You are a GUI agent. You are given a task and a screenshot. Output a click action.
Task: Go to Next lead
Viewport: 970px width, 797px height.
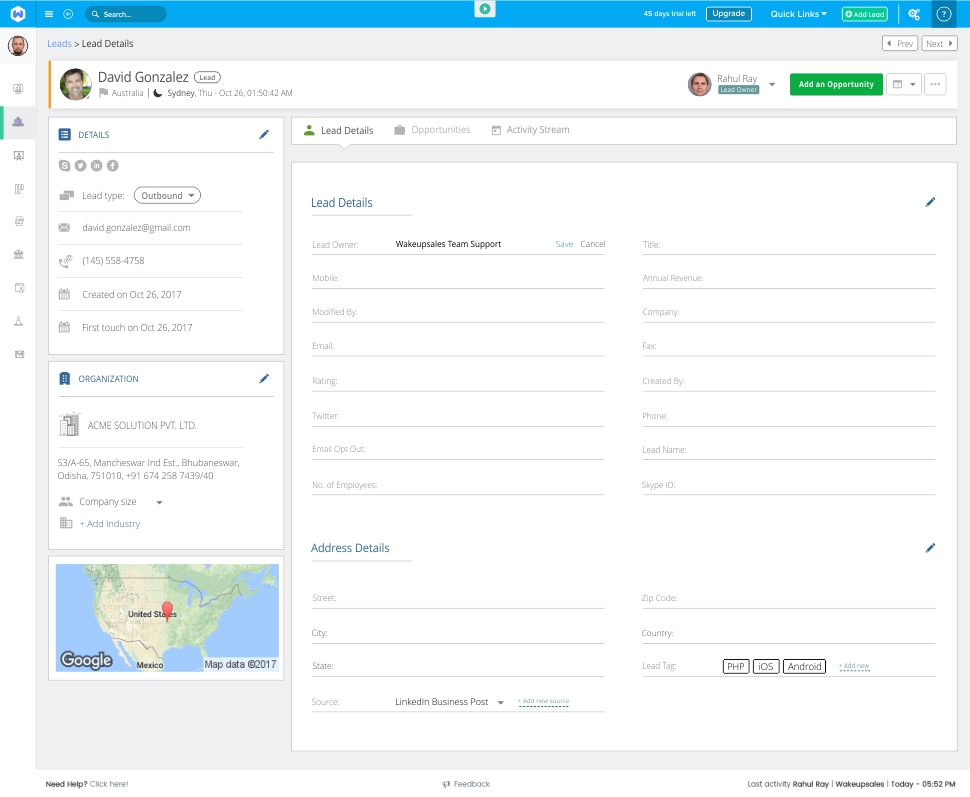(x=939, y=43)
